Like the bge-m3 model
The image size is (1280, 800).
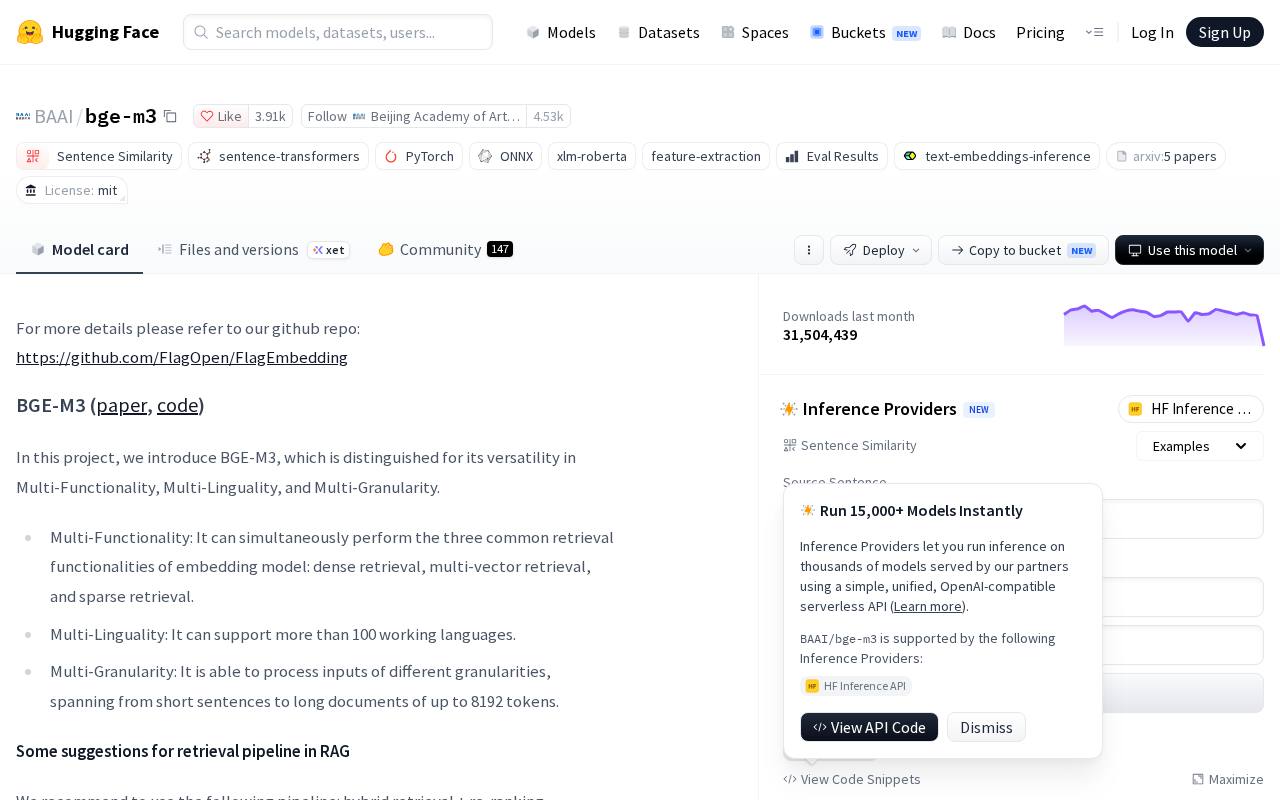(221, 116)
